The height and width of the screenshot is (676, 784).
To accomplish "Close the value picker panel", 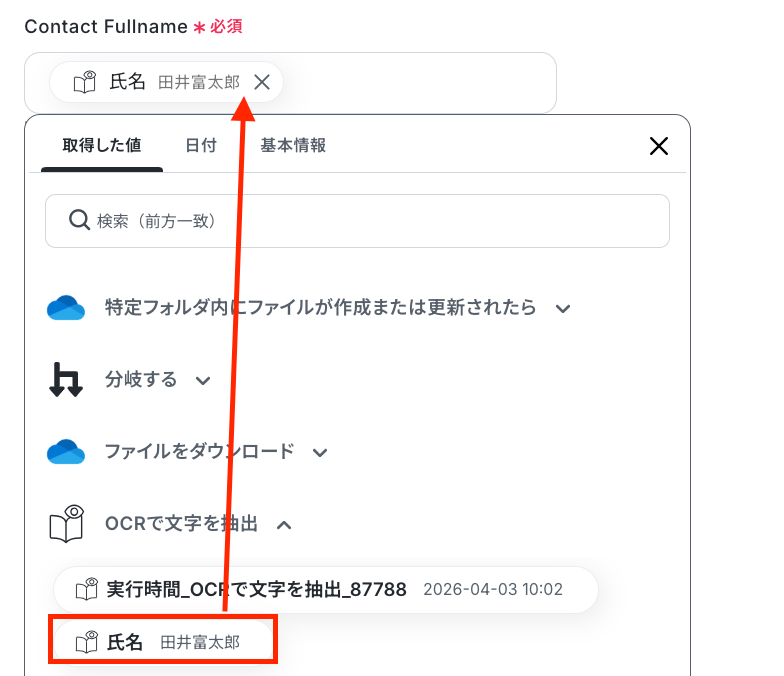I will point(658,146).
